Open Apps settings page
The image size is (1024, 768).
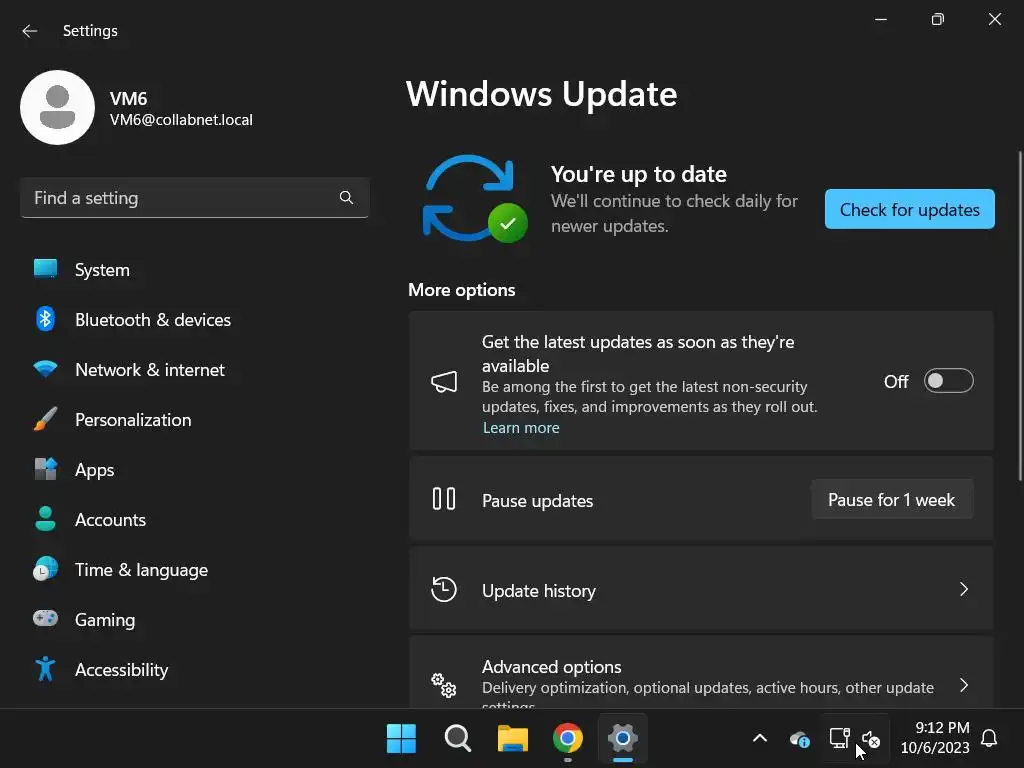click(195, 469)
